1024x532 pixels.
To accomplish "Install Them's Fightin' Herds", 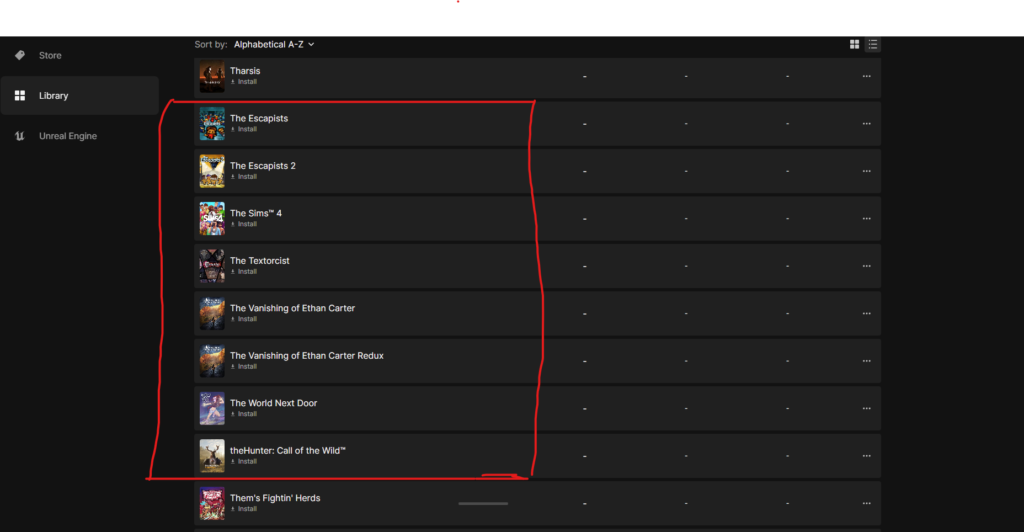I will [244, 509].
